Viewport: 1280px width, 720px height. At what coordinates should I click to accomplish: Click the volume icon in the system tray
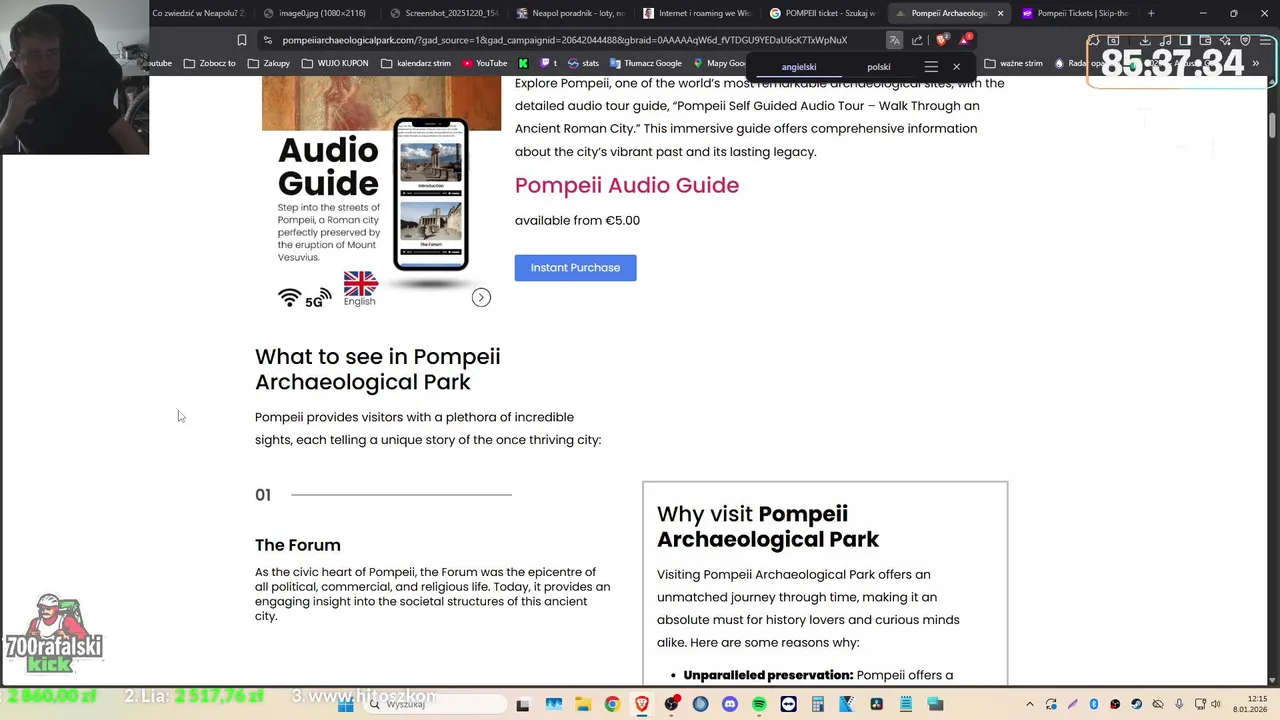coord(1216,705)
